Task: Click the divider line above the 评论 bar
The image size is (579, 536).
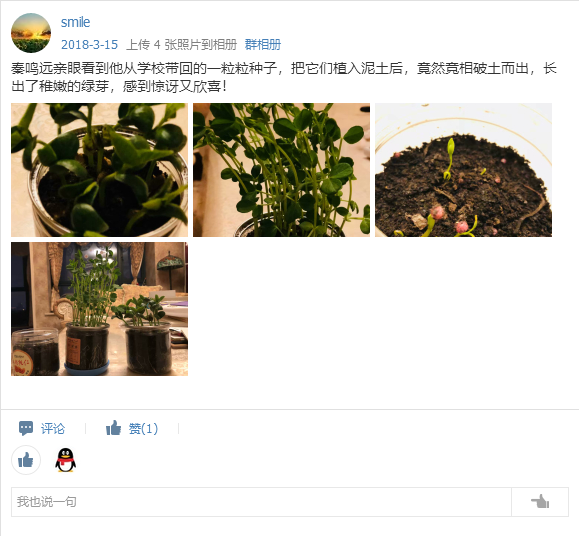Action: point(290,409)
